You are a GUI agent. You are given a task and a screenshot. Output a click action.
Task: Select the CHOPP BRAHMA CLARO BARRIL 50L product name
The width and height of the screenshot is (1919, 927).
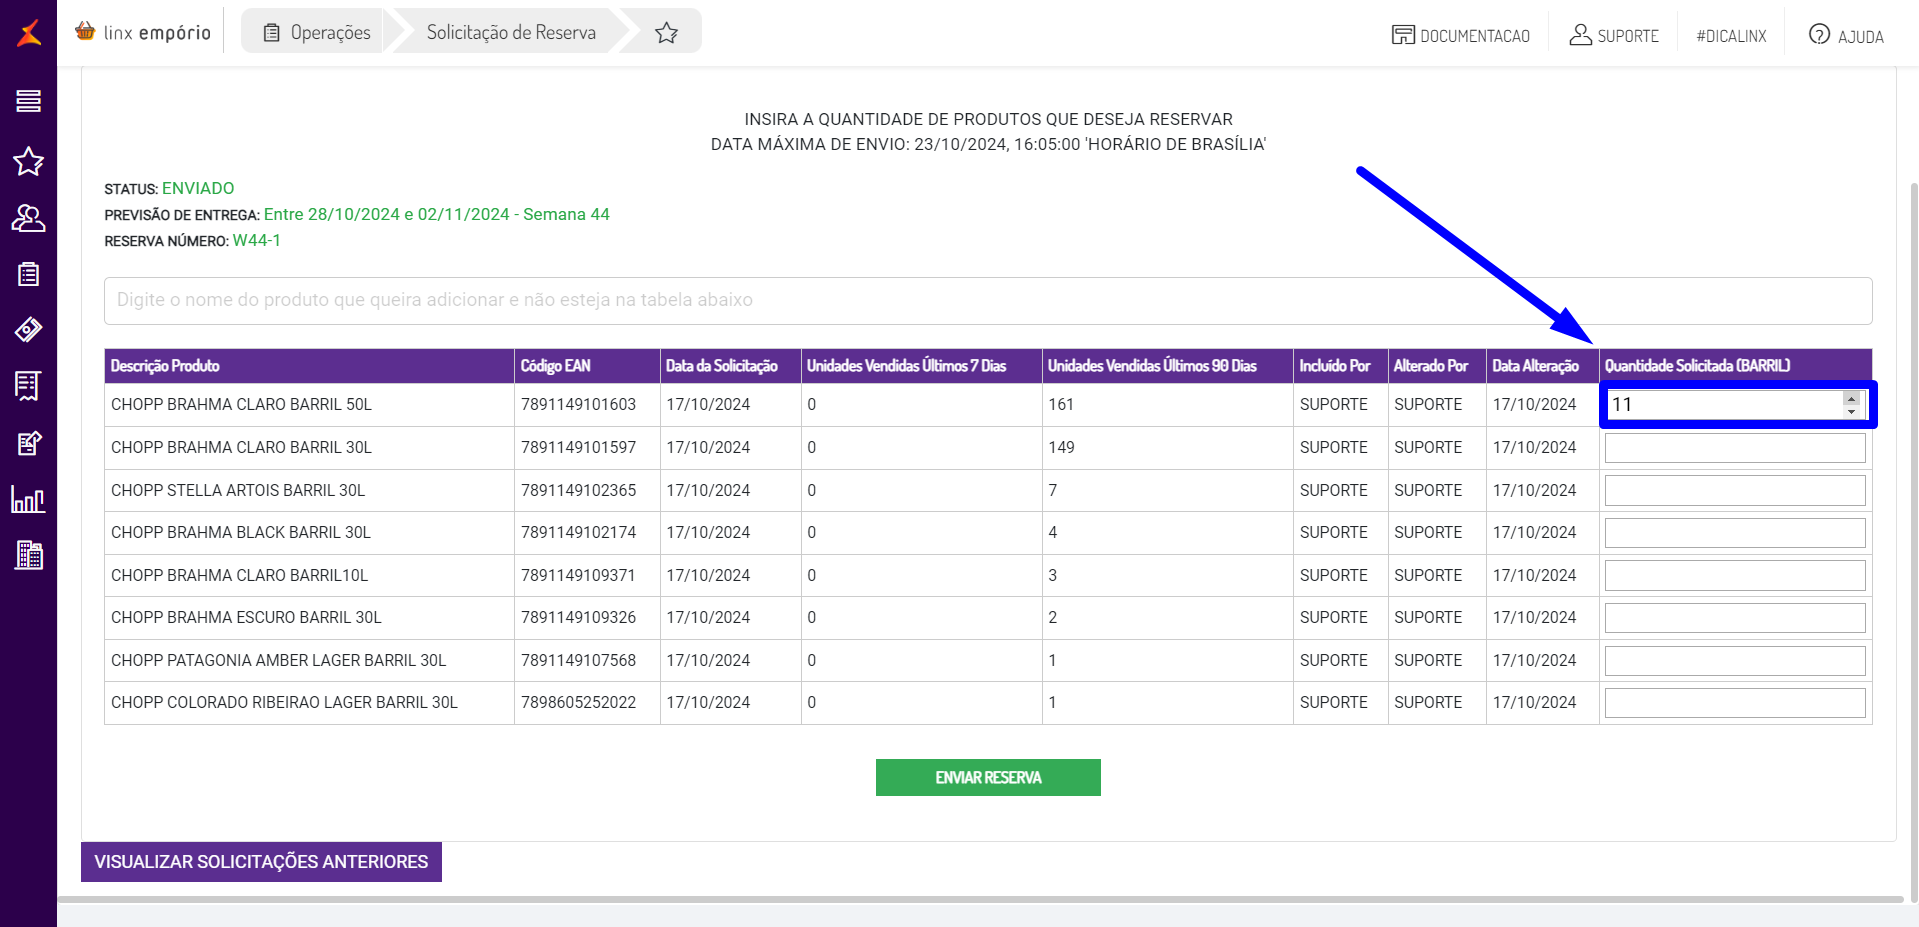tap(241, 405)
